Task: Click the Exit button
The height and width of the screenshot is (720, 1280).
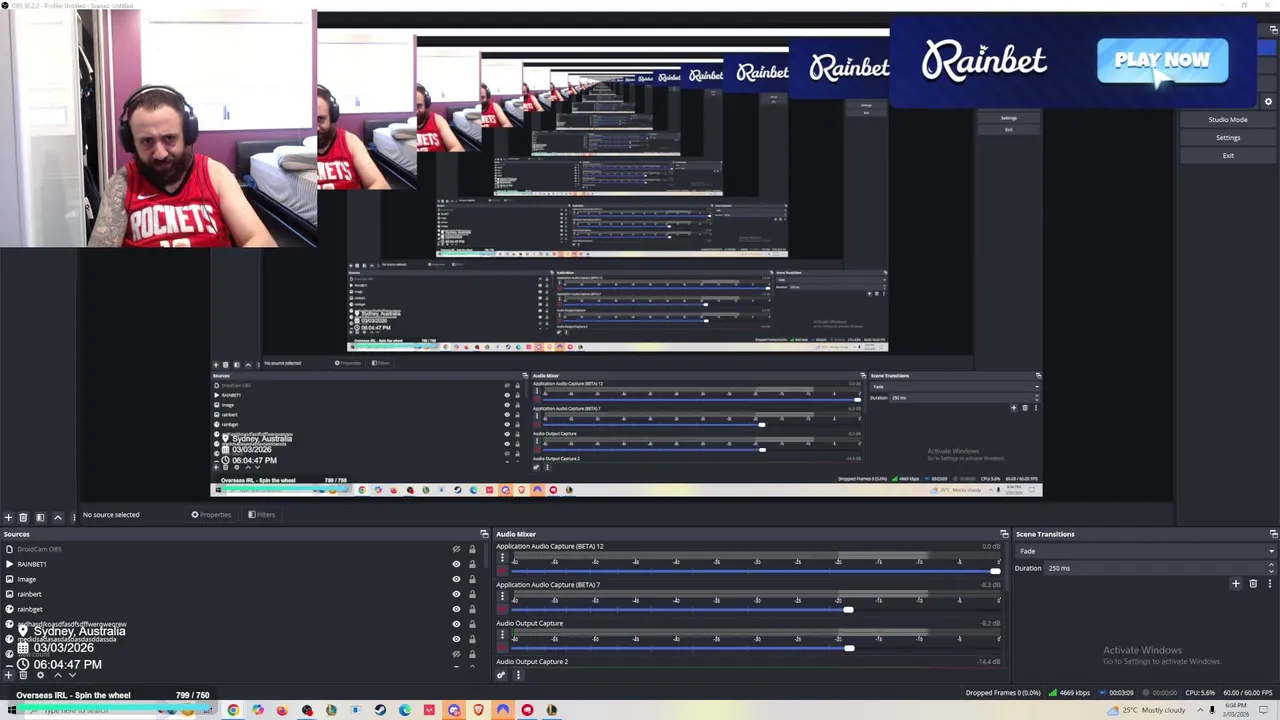Action: pyautogui.click(x=1228, y=156)
